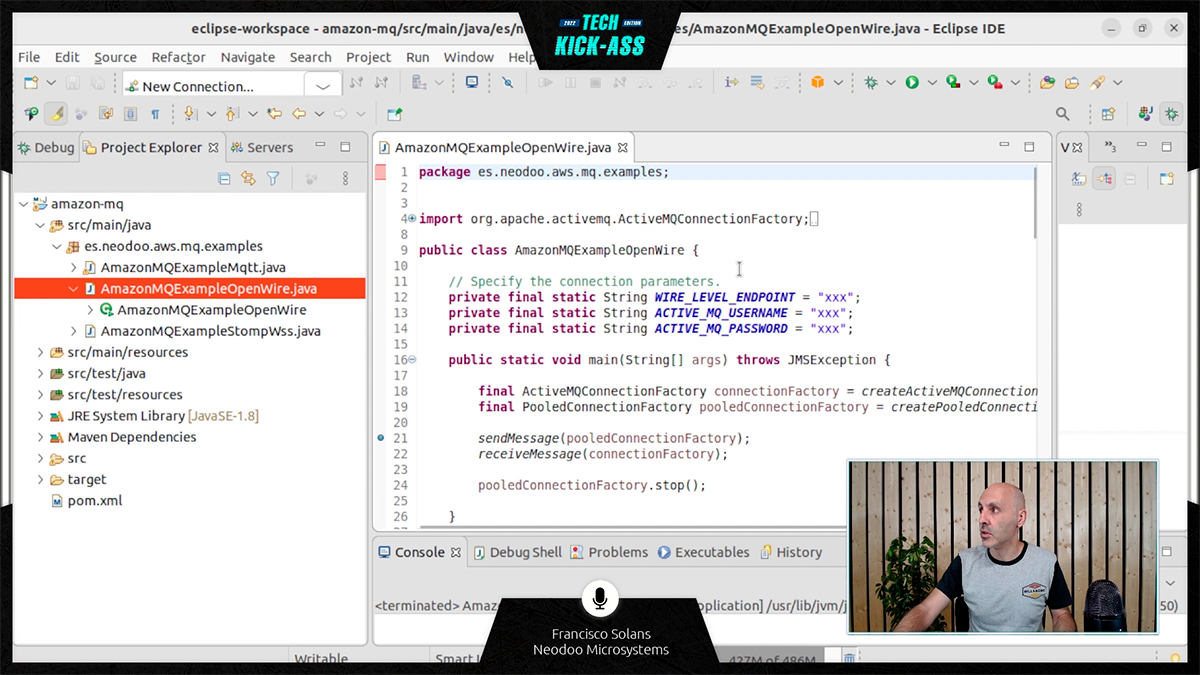Click the green Run button in the toolbar
The width and height of the screenshot is (1200, 675).
click(912, 83)
